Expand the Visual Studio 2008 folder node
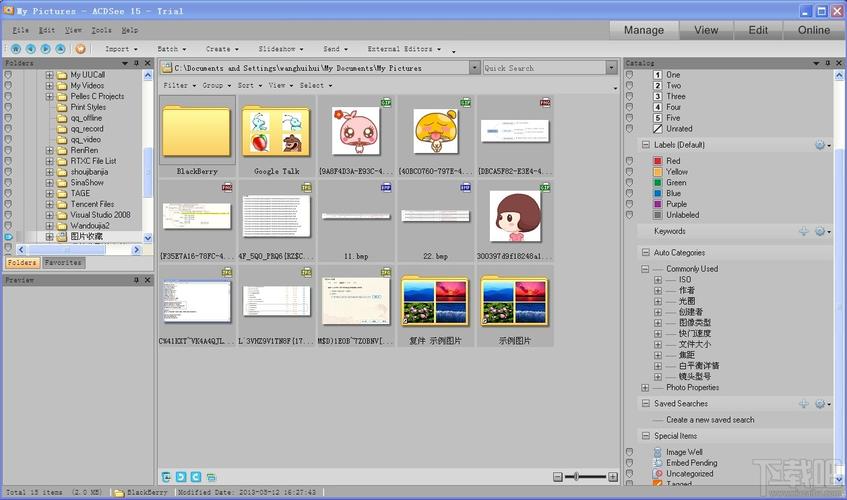The image size is (847, 500). [49, 215]
